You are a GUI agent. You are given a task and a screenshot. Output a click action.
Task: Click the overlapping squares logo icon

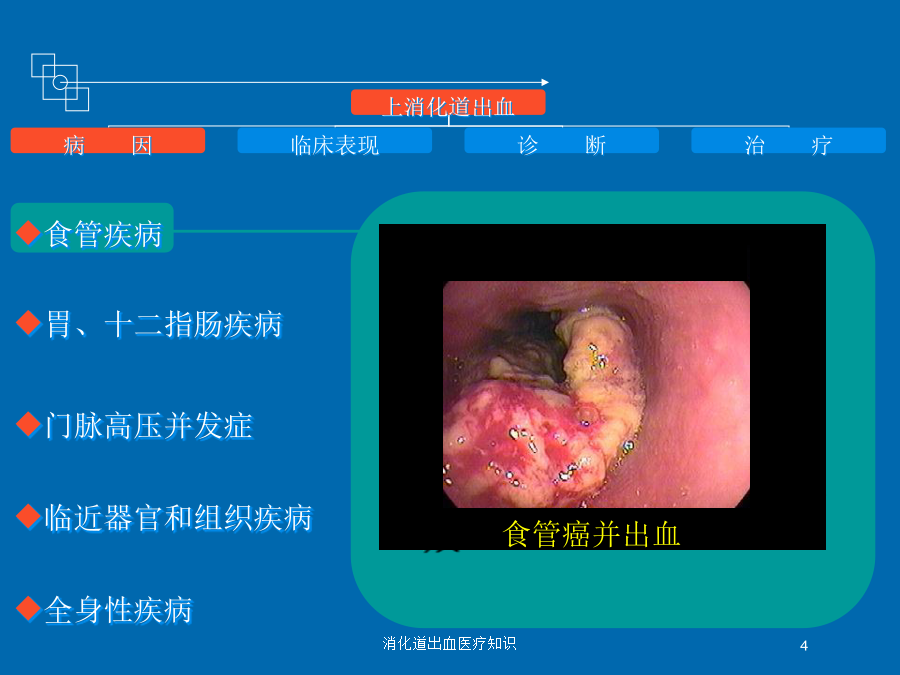click(x=60, y=82)
